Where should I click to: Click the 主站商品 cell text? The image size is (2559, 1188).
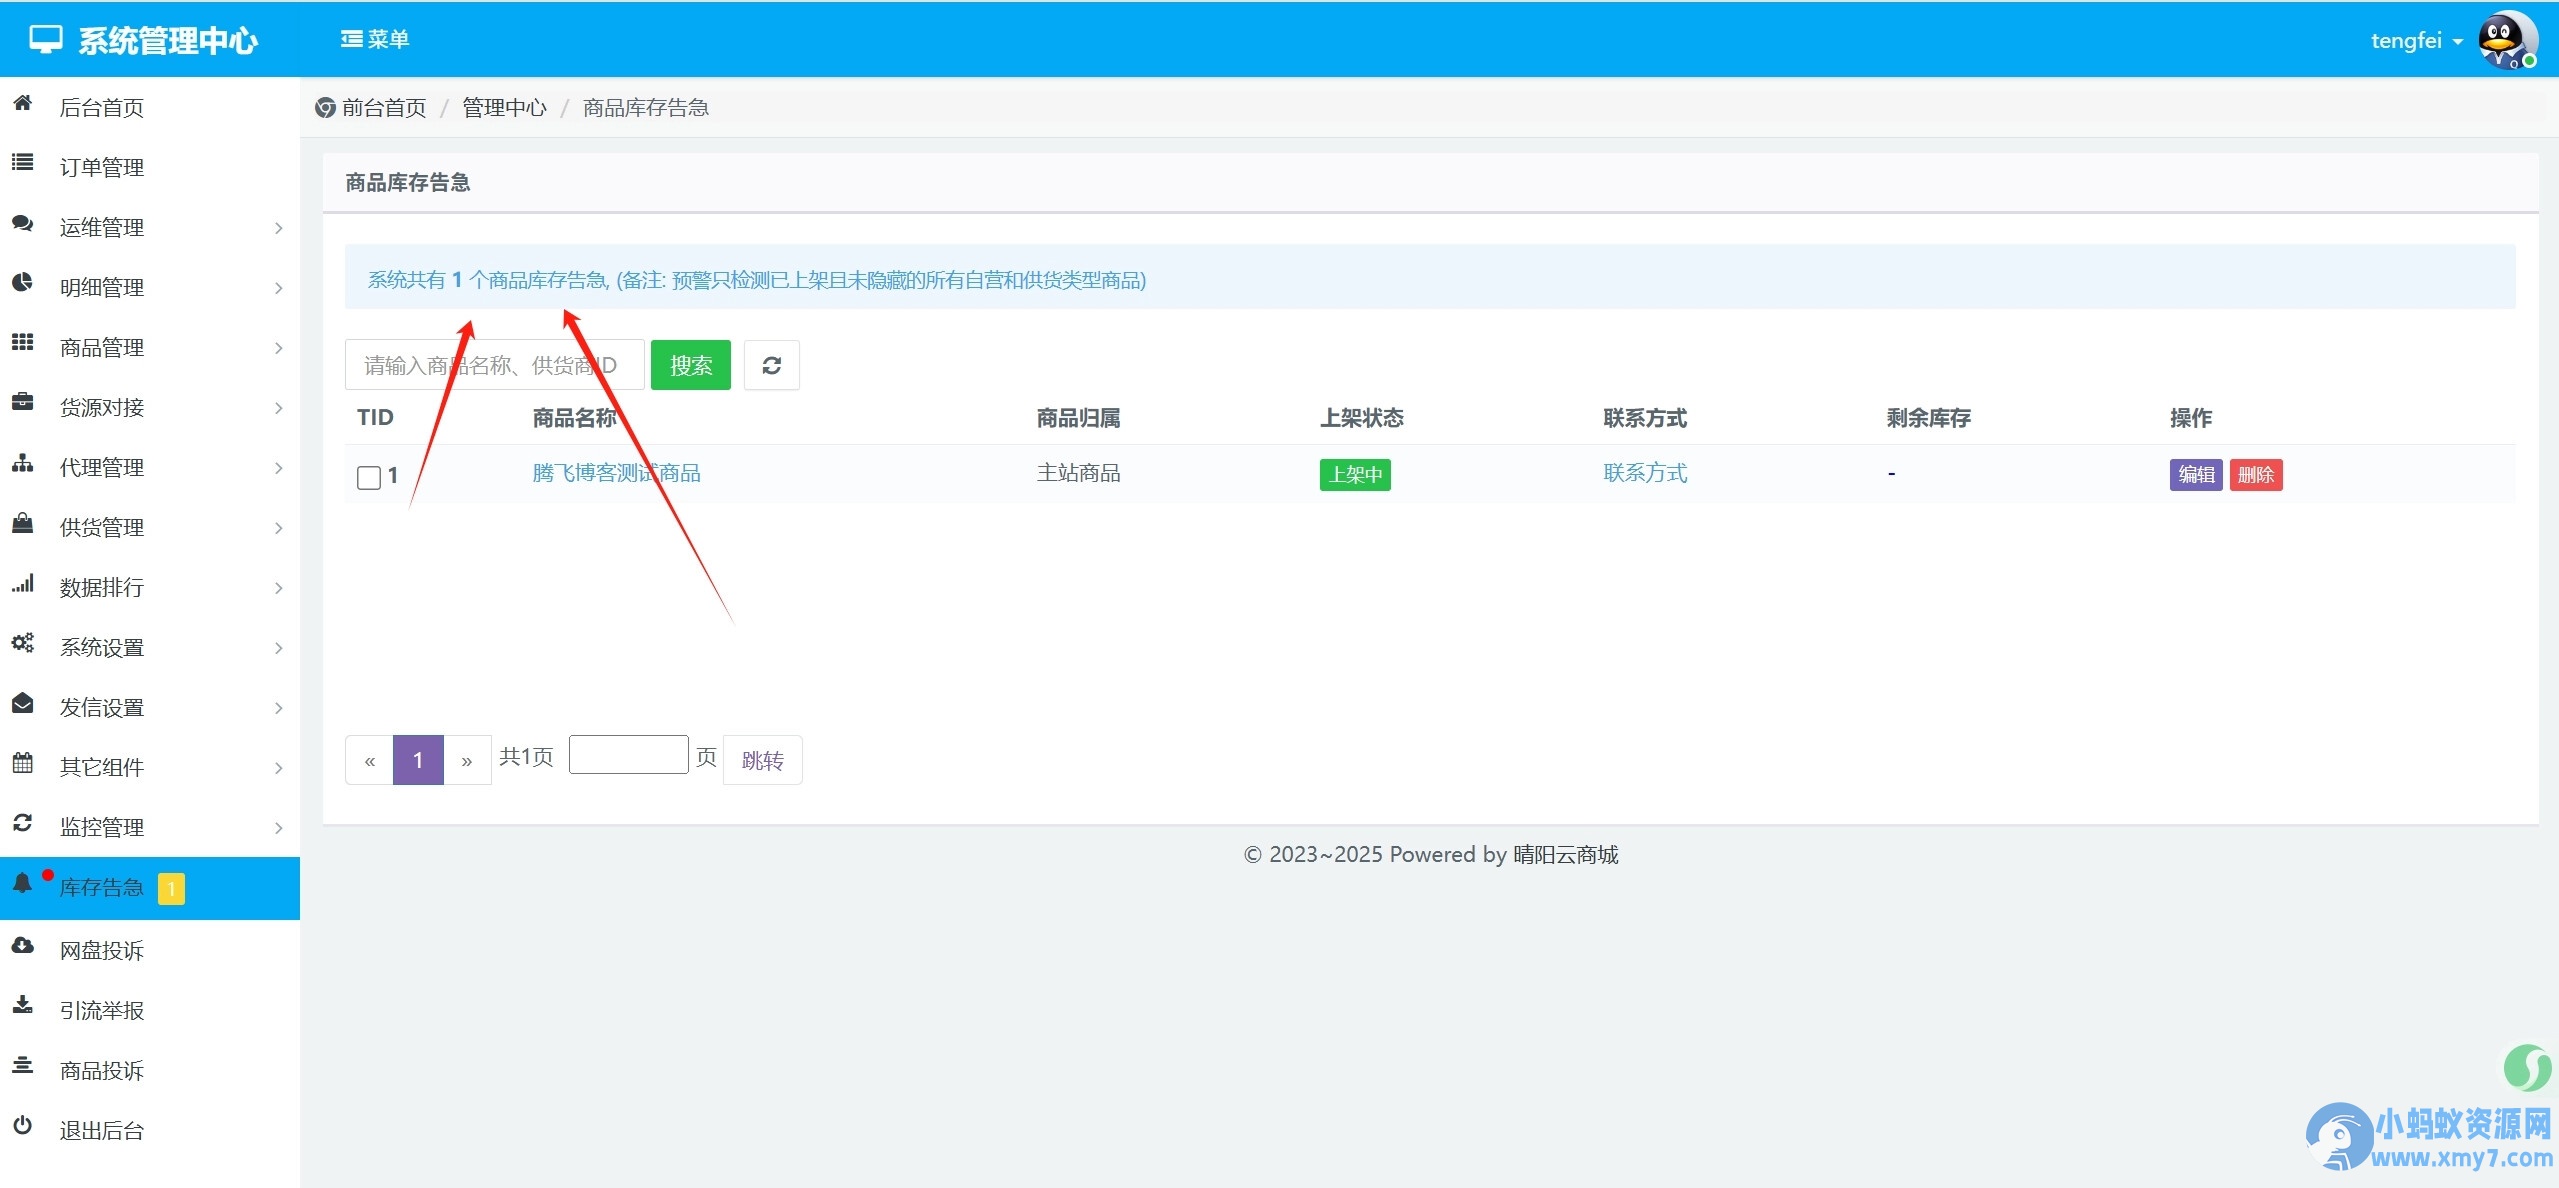[1078, 473]
